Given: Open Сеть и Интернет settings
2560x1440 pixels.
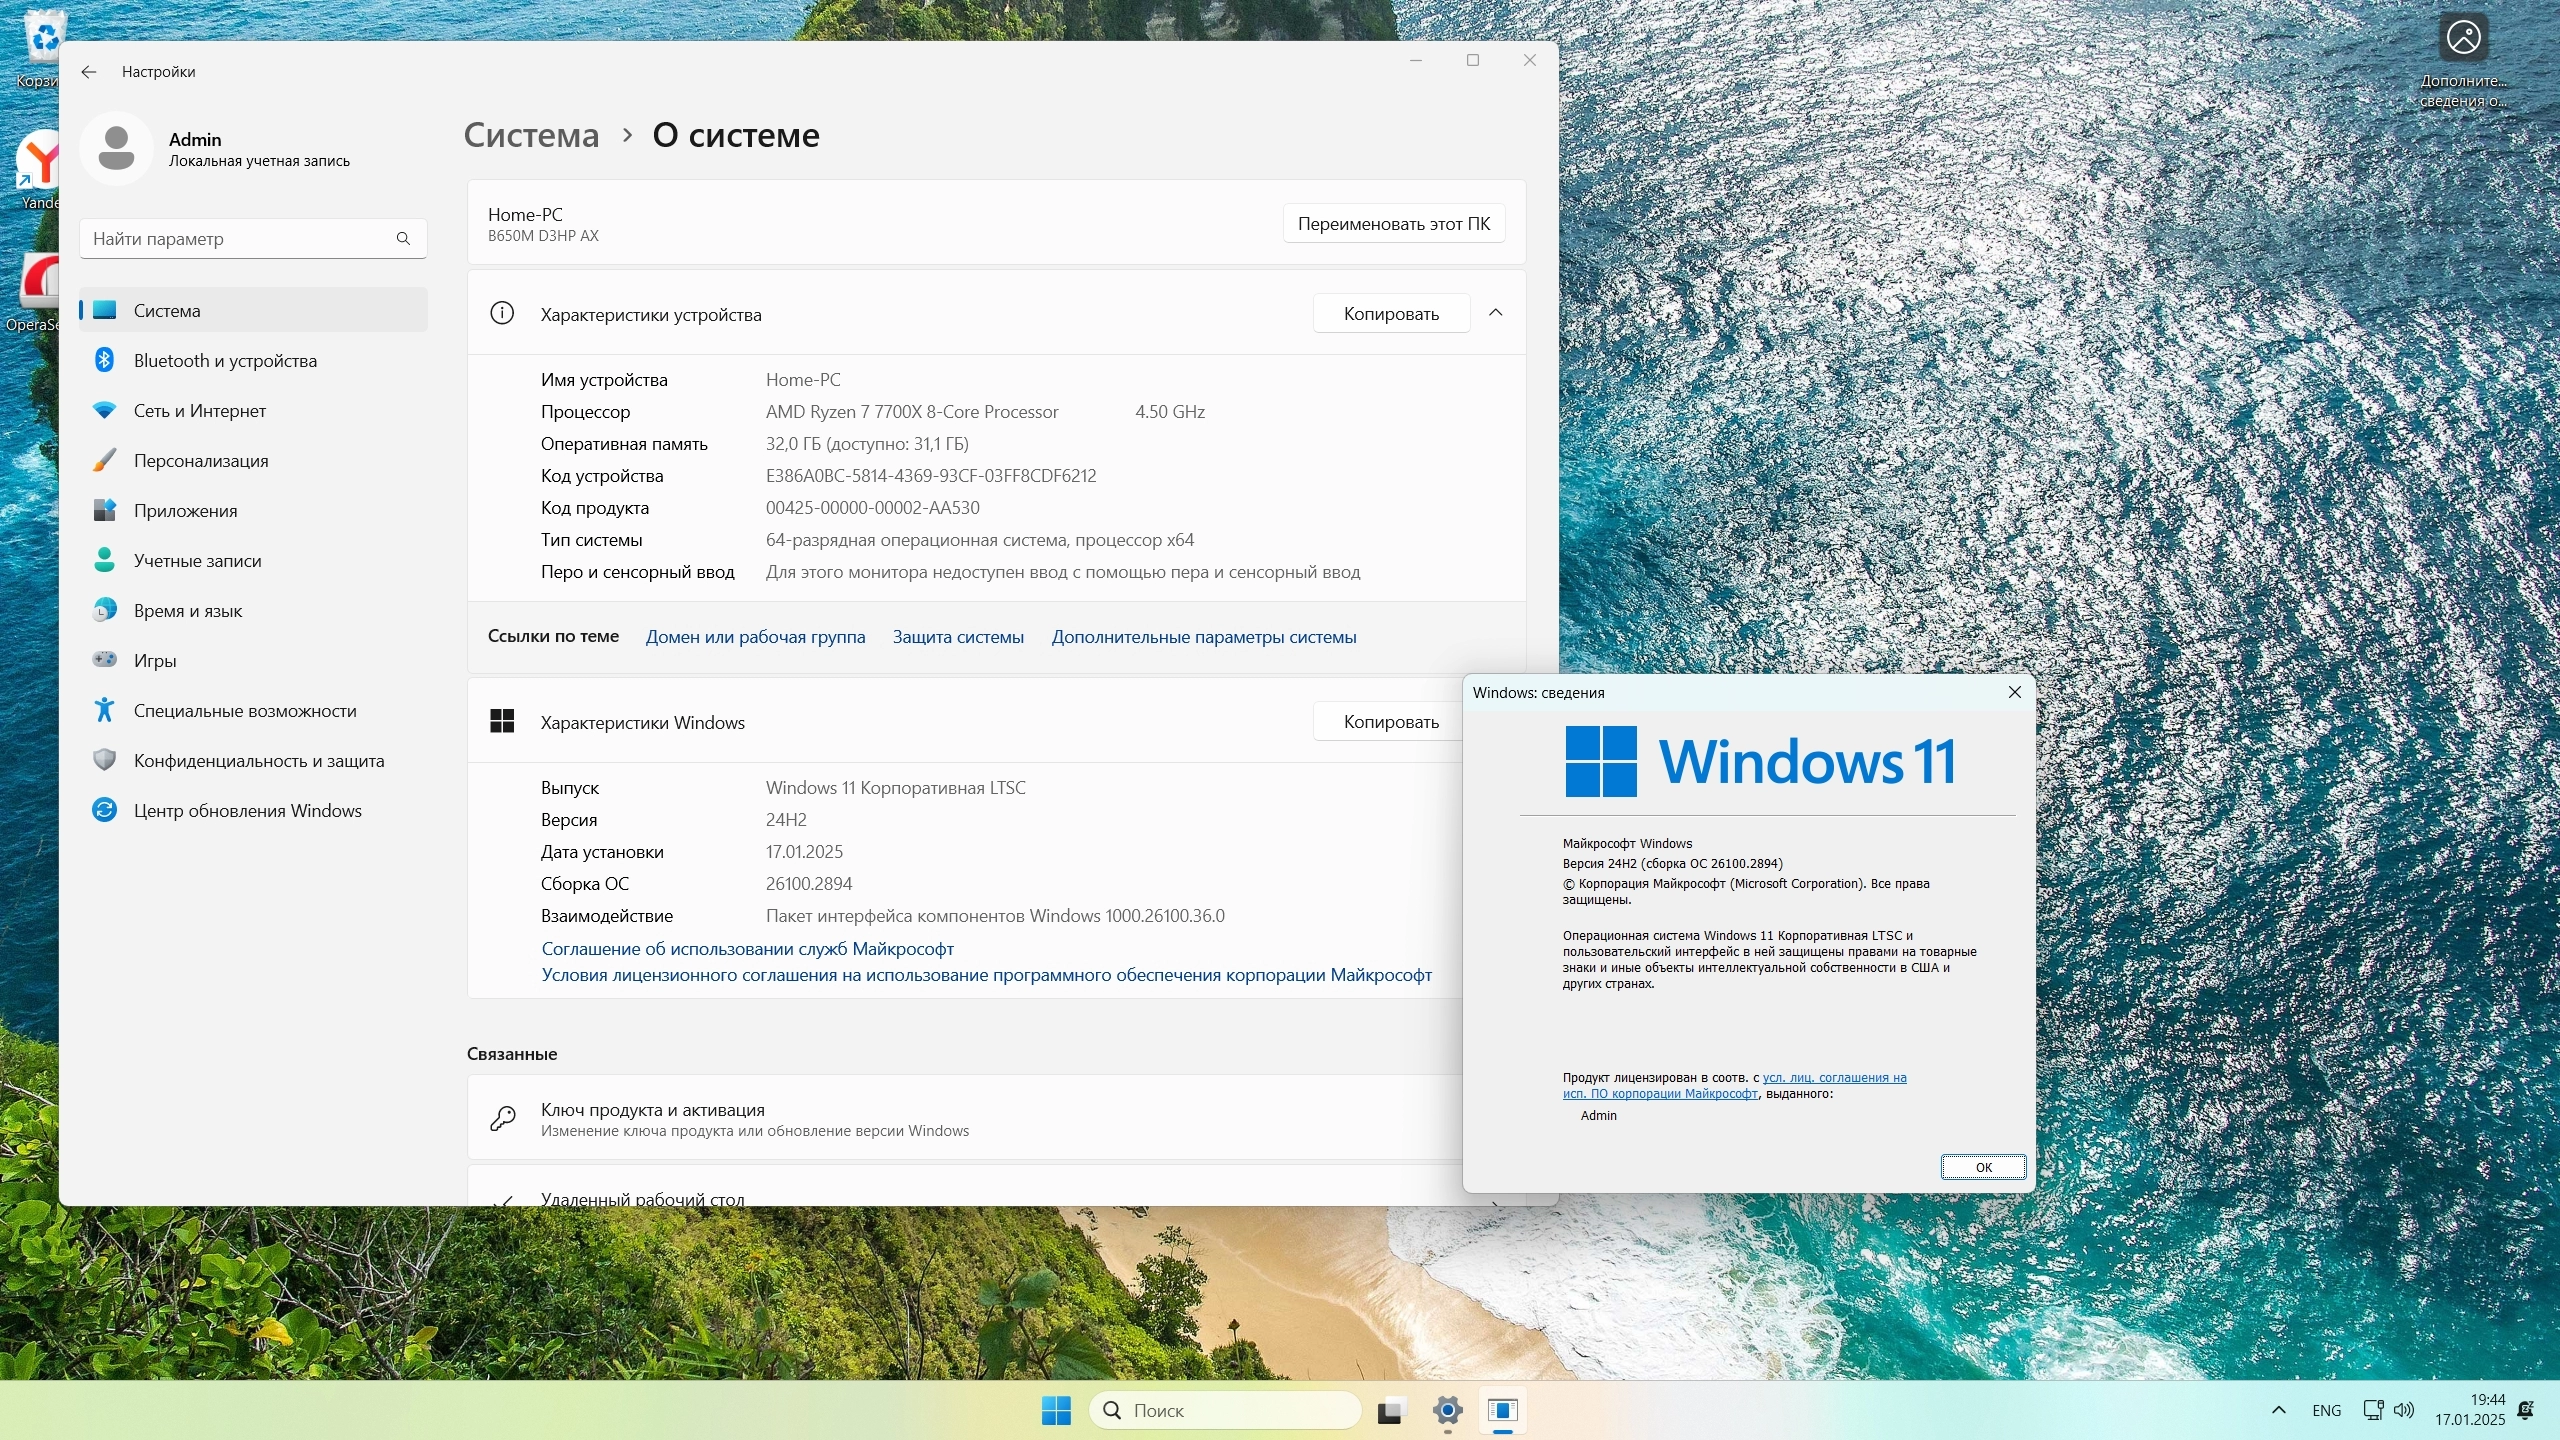Looking at the screenshot, I should (x=199, y=411).
